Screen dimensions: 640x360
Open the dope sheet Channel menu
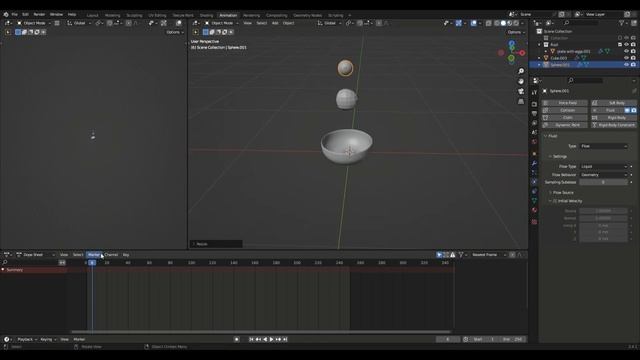coord(111,255)
